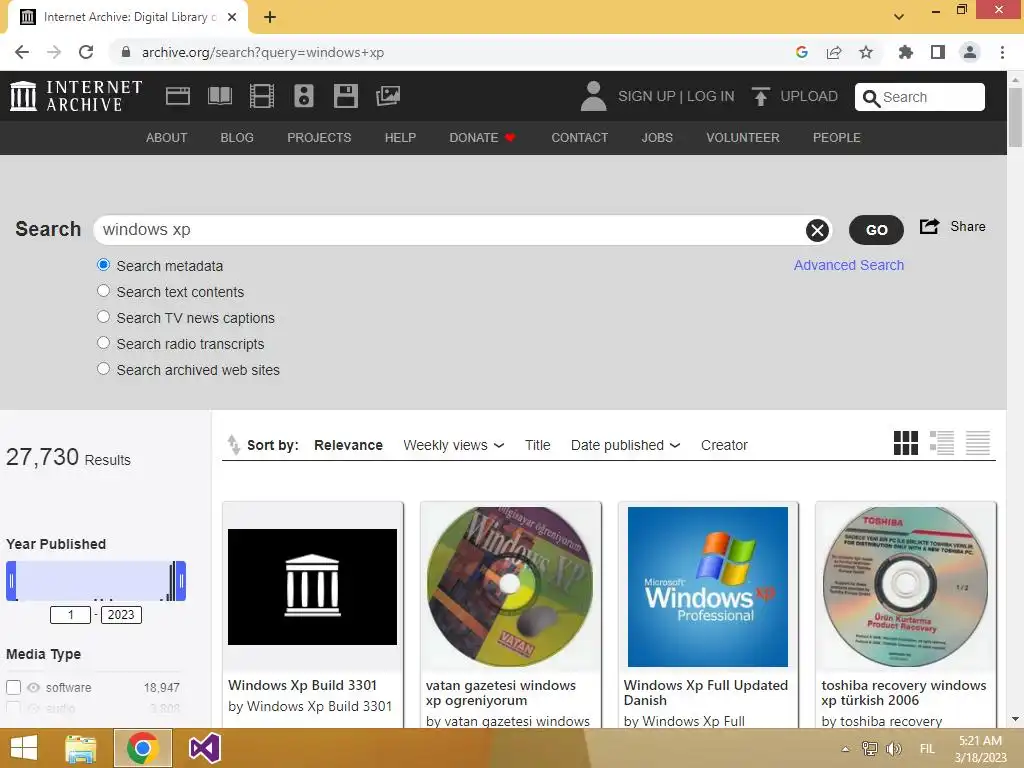The width and height of the screenshot is (1024, 768).
Task: Click the user avatar icon beside Sign Up
Action: pyautogui.click(x=593, y=96)
